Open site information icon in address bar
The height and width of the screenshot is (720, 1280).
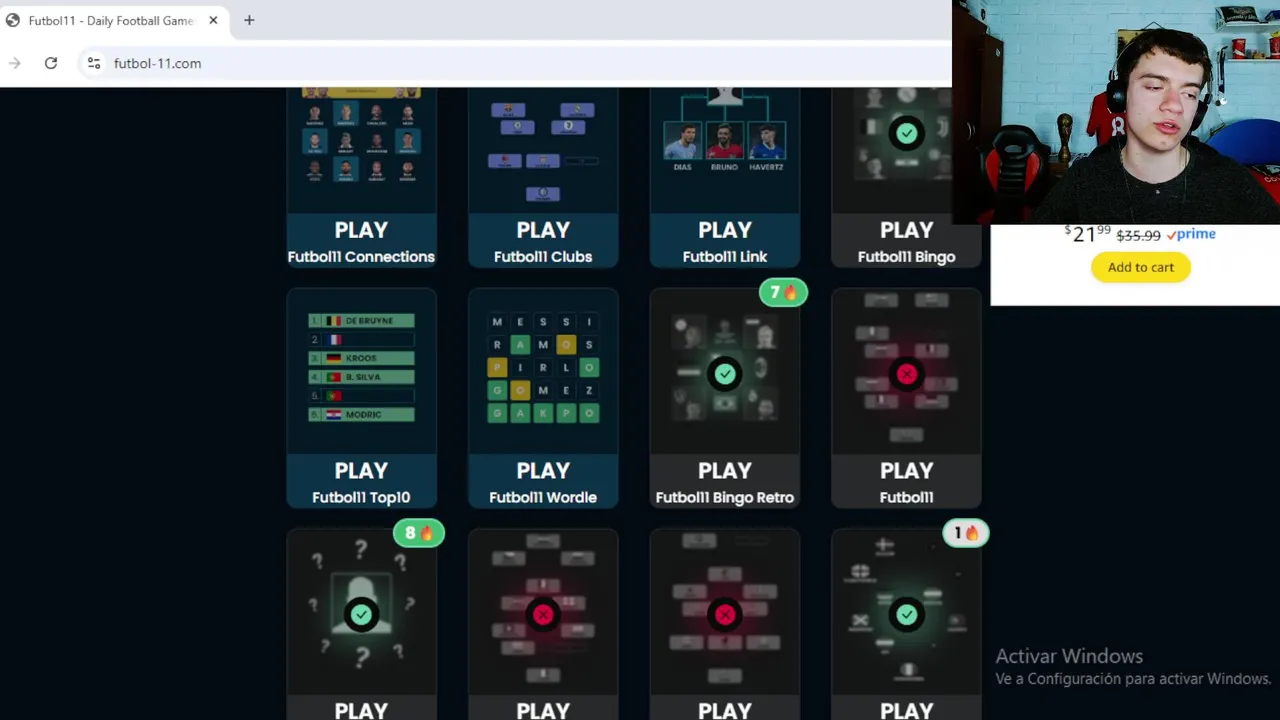[93, 63]
